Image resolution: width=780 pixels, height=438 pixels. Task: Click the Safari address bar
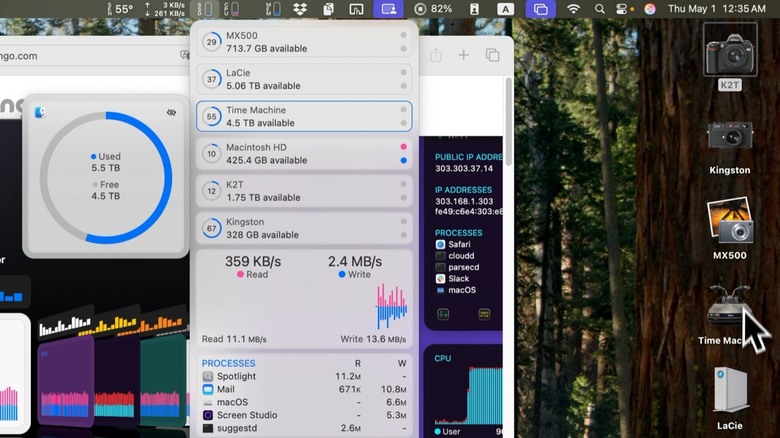(x=95, y=56)
